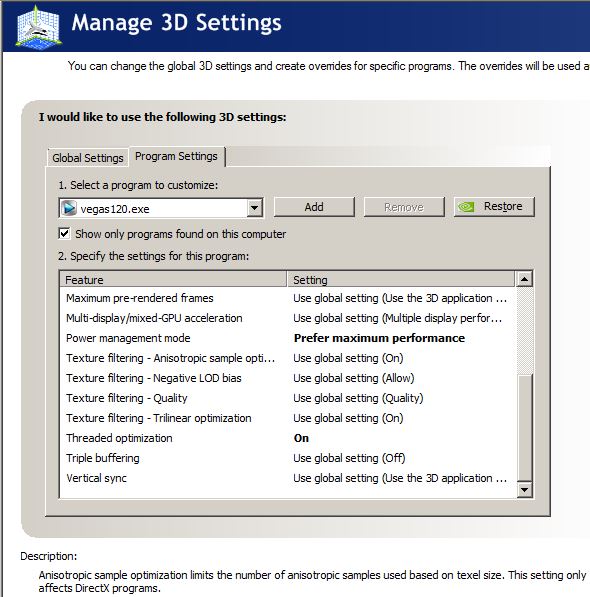Click the Add program button
This screenshot has height=597, width=590.
[314, 207]
